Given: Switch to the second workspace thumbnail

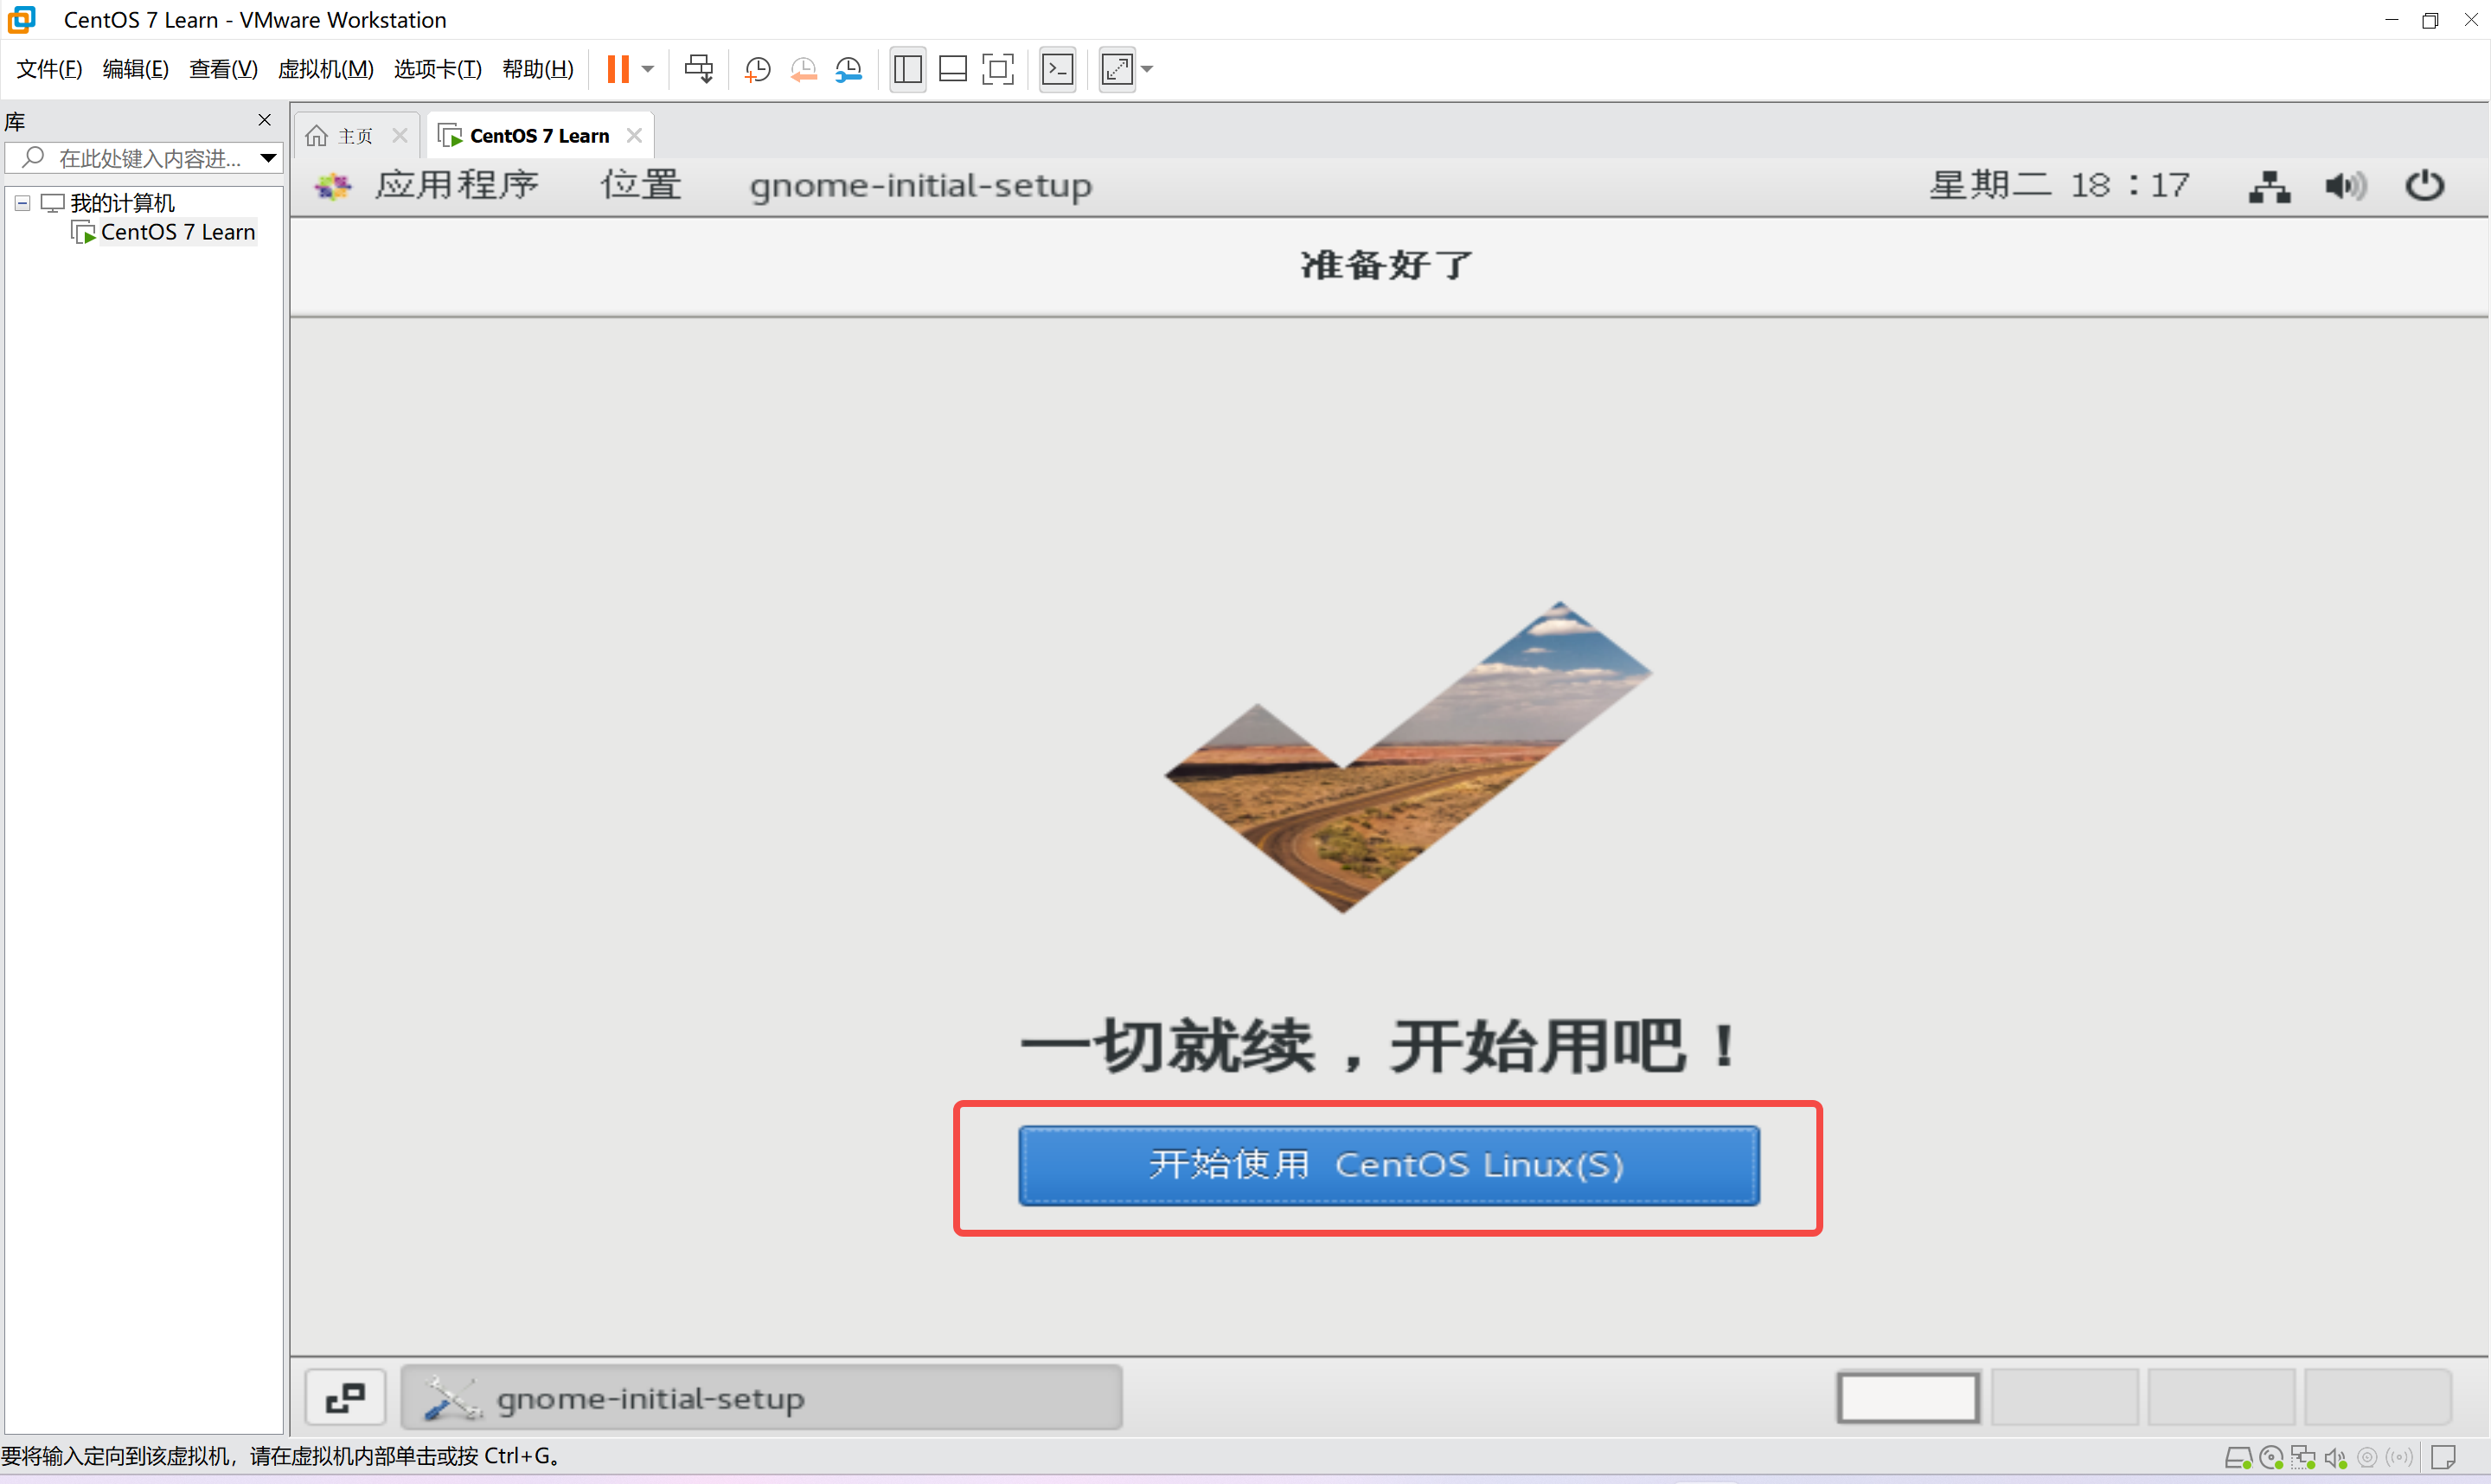Looking at the screenshot, I should coord(2064,1398).
